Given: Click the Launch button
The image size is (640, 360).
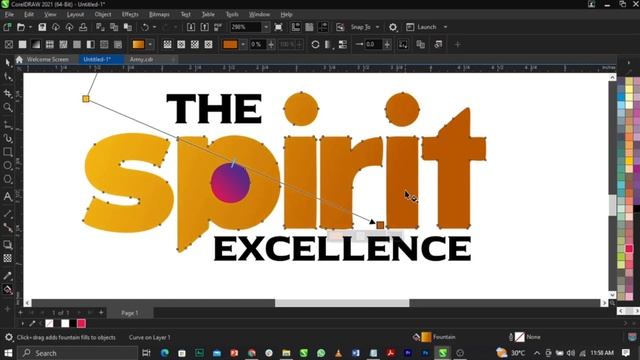Looking at the screenshot, I should pos(422,27).
